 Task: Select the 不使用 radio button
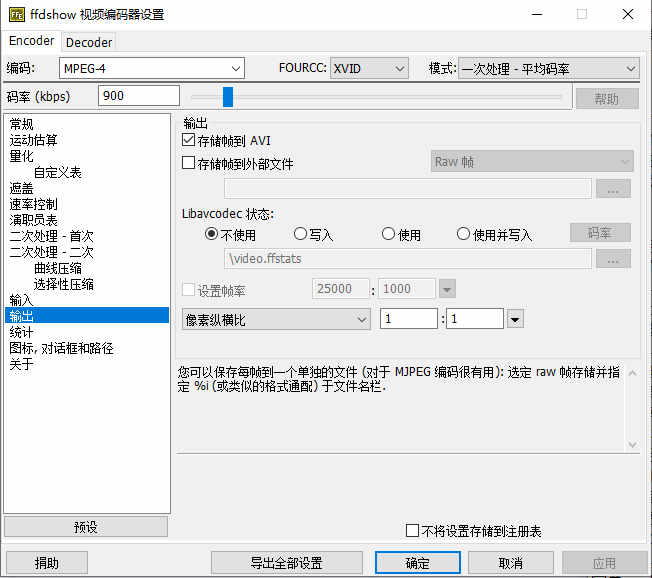click(x=211, y=234)
